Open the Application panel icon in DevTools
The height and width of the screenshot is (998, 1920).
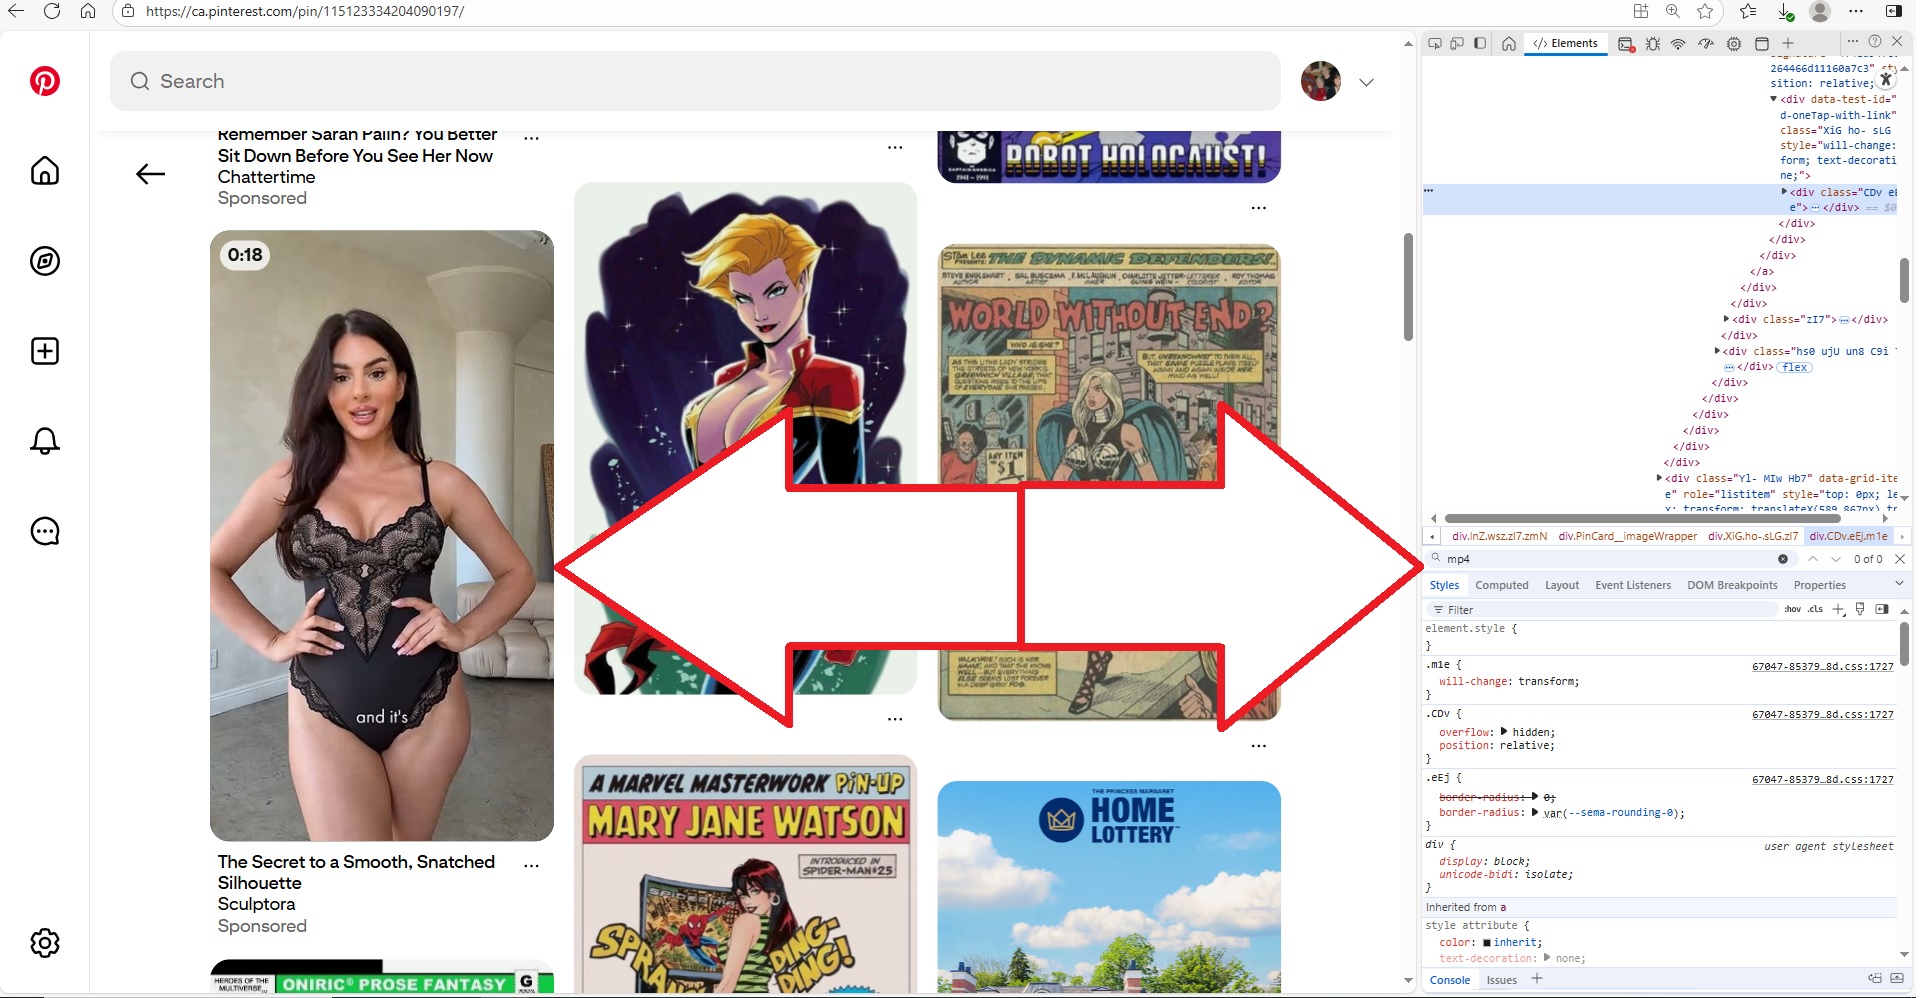(1762, 44)
